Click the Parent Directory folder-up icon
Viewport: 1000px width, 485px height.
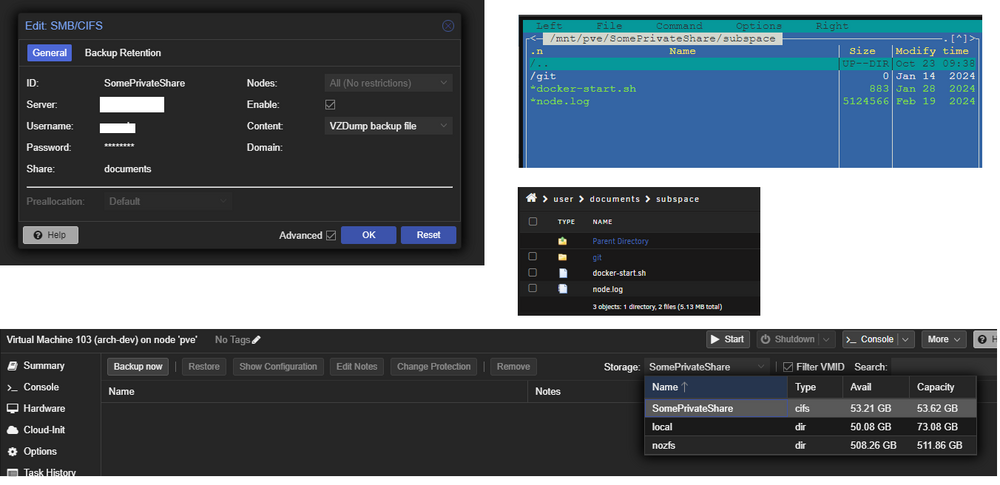coord(562,241)
